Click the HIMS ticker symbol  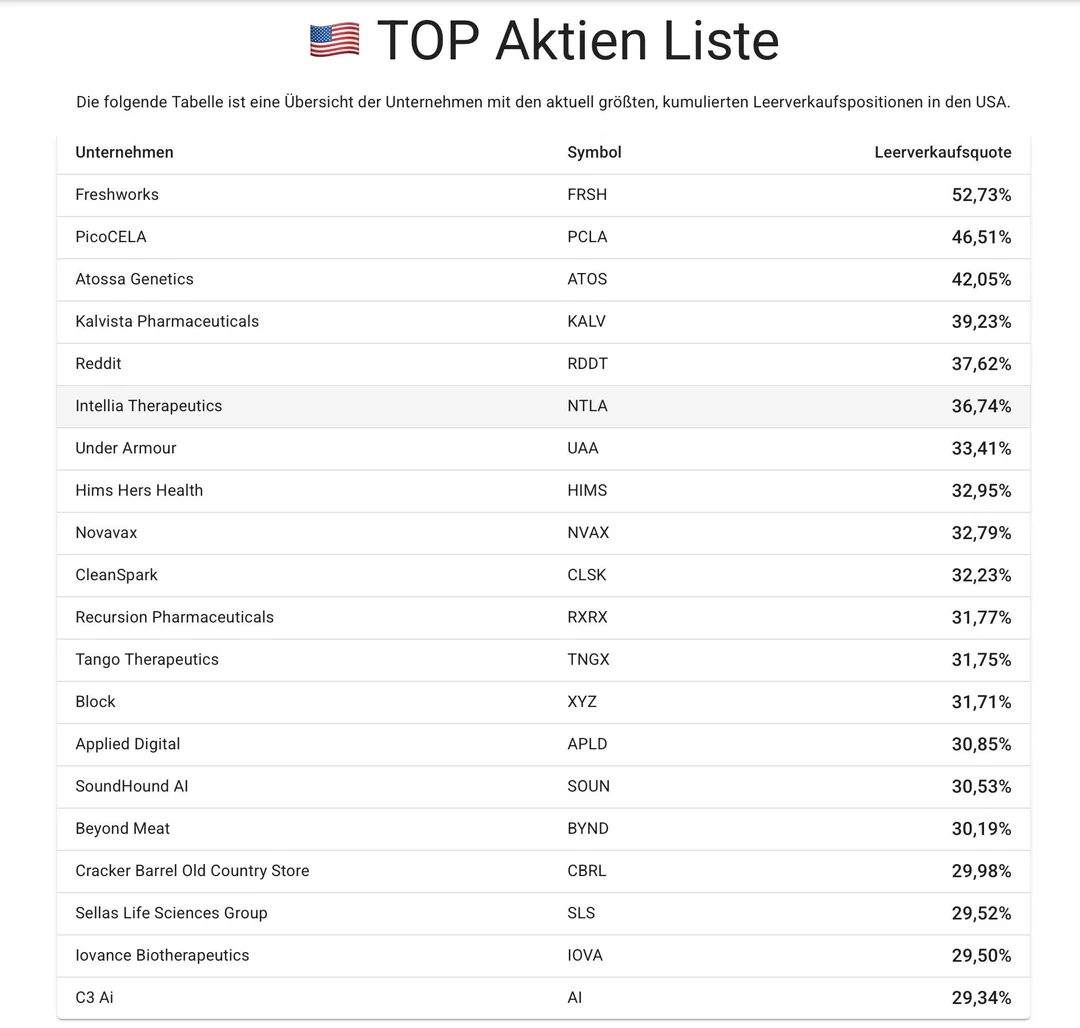pos(587,490)
